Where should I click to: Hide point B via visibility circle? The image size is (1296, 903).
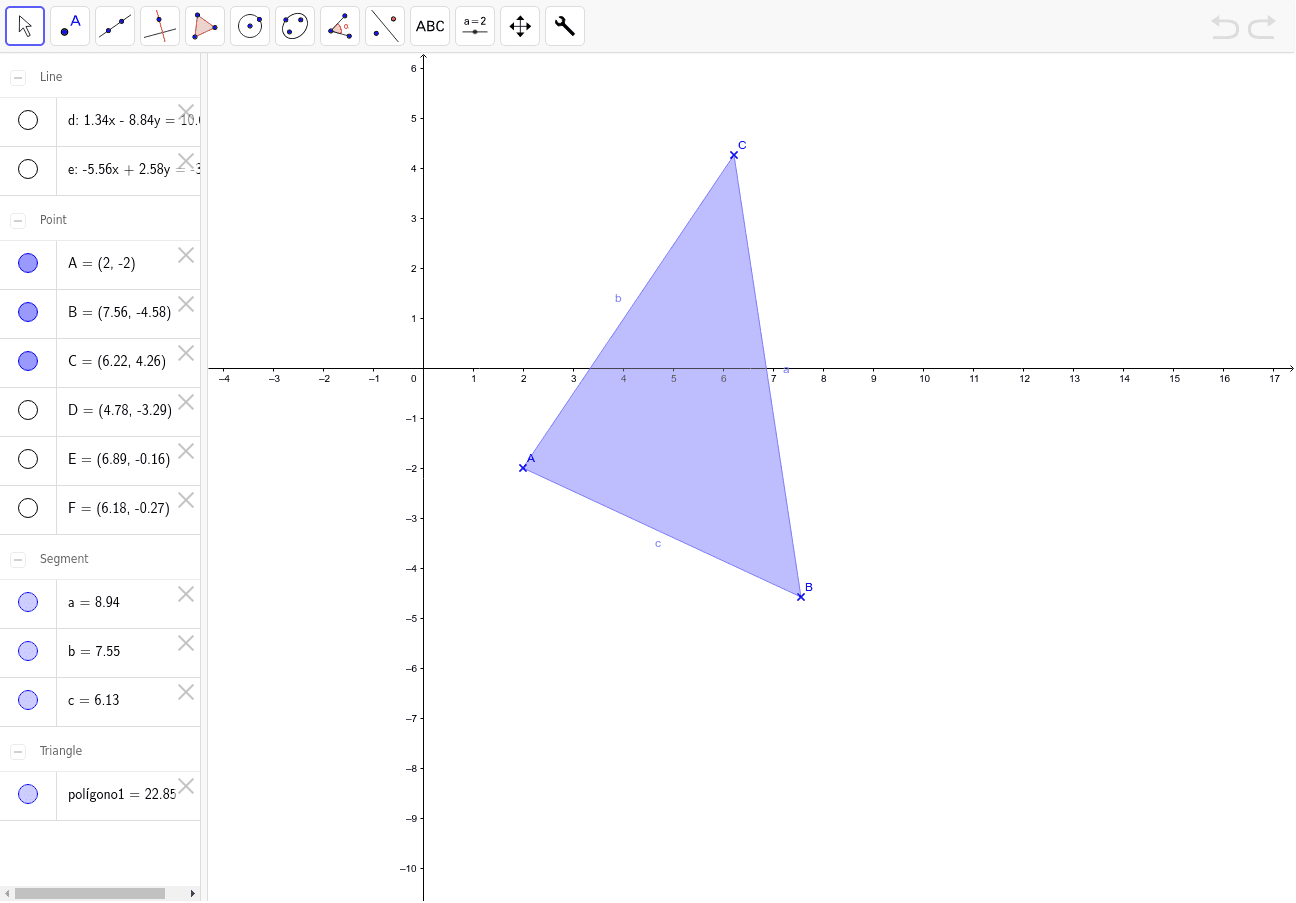pyautogui.click(x=28, y=312)
